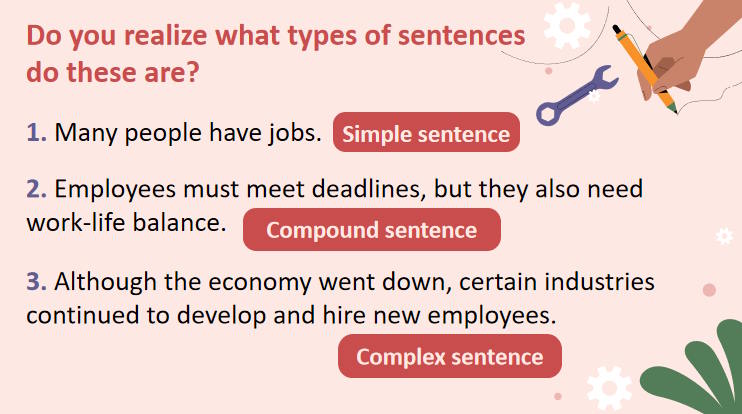Click the small white gear at right edge
Screen dimensions: 742x414
(x=724, y=236)
